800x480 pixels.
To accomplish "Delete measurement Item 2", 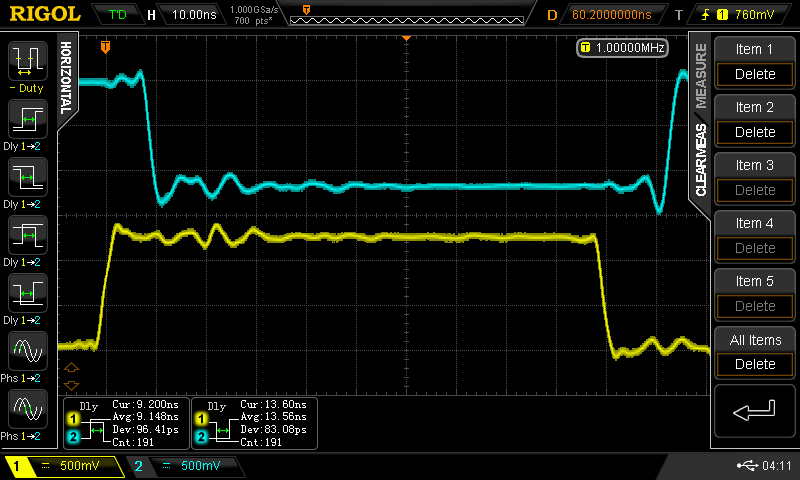I will coord(755,132).
